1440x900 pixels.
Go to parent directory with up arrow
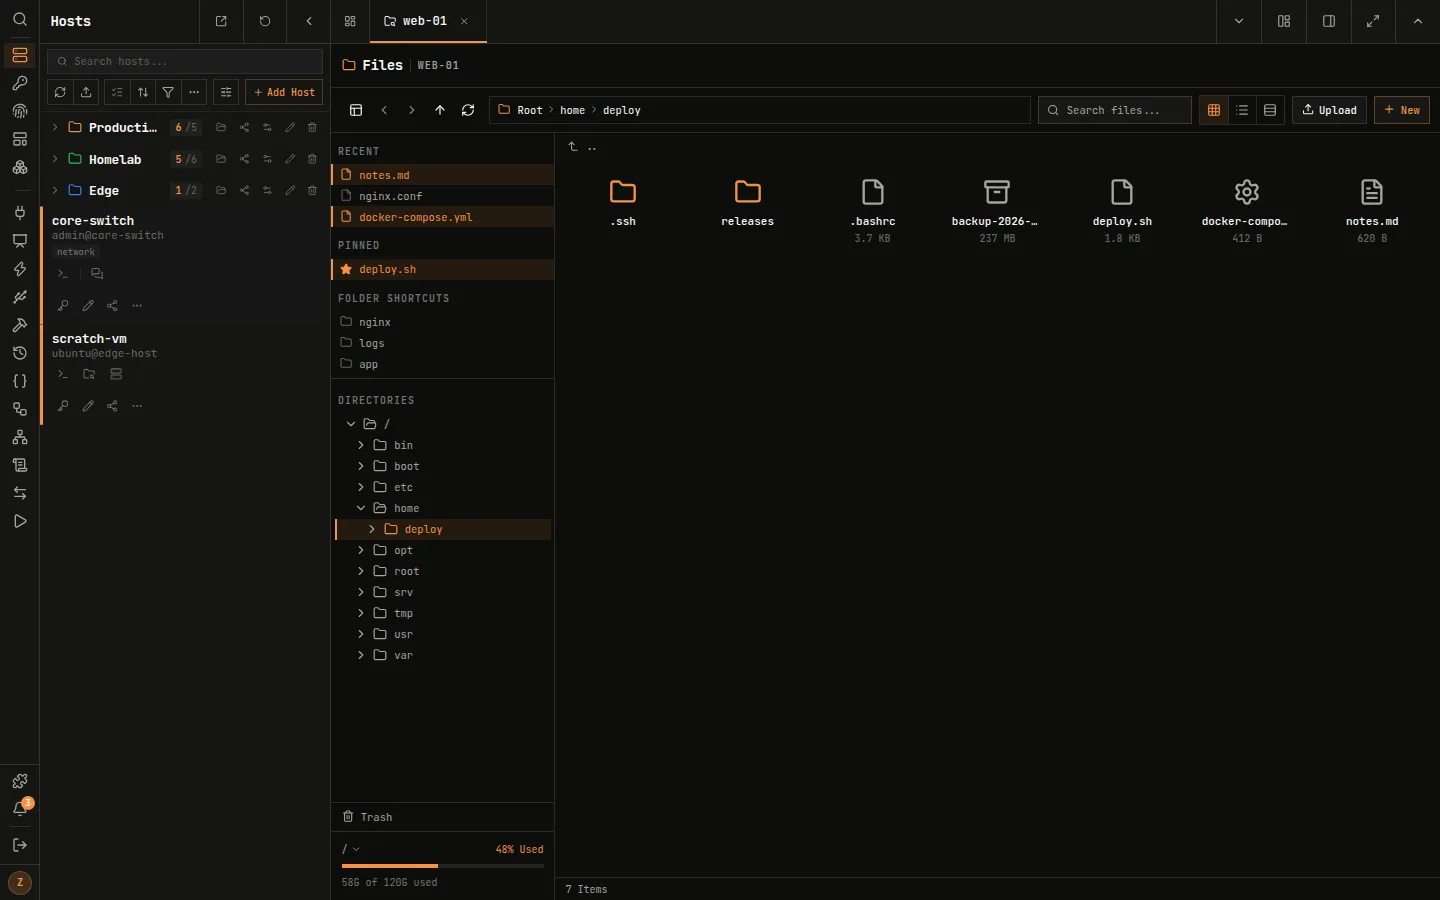[440, 110]
